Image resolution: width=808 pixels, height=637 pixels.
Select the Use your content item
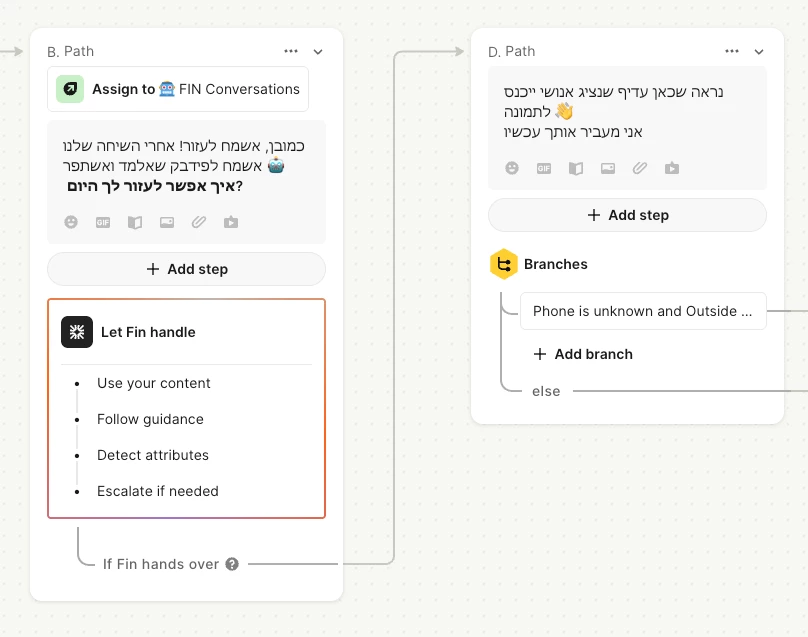pyautogui.click(x=154, y=383)
